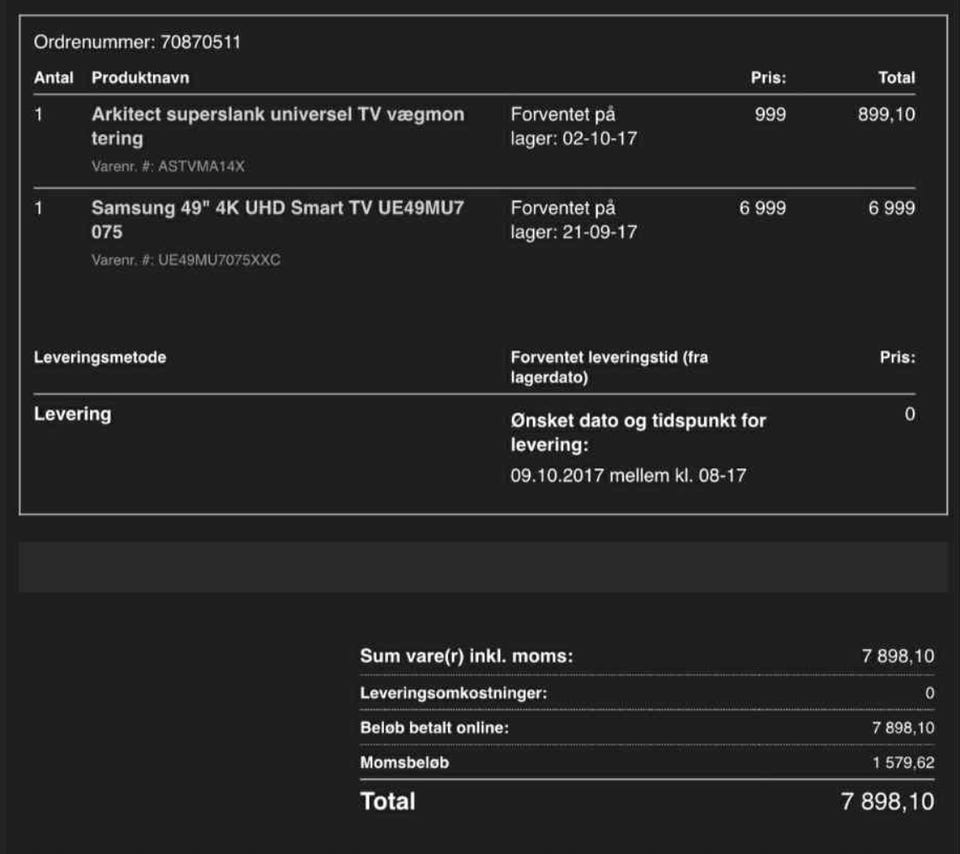Click the Sum vare(r) inkl. moms label
960x854 pixels.
coord(466,657)
